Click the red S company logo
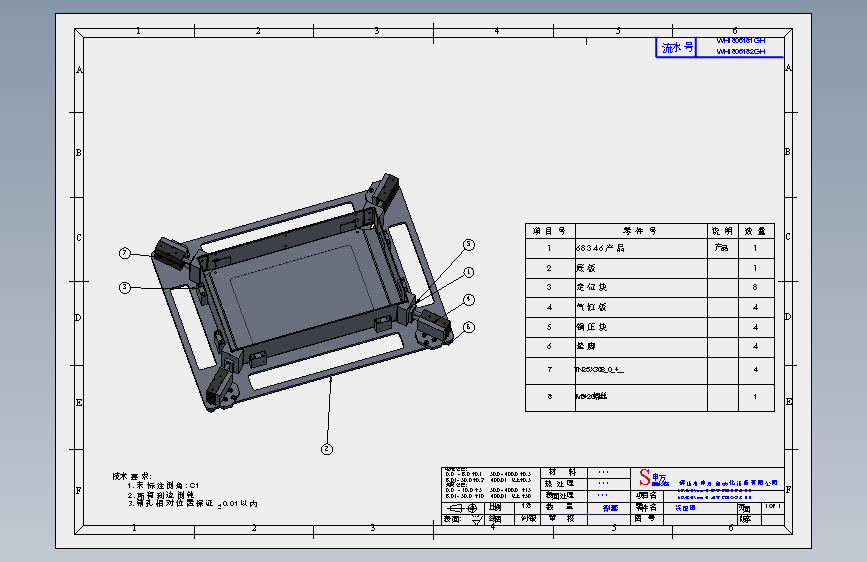 tap(645, 477)
